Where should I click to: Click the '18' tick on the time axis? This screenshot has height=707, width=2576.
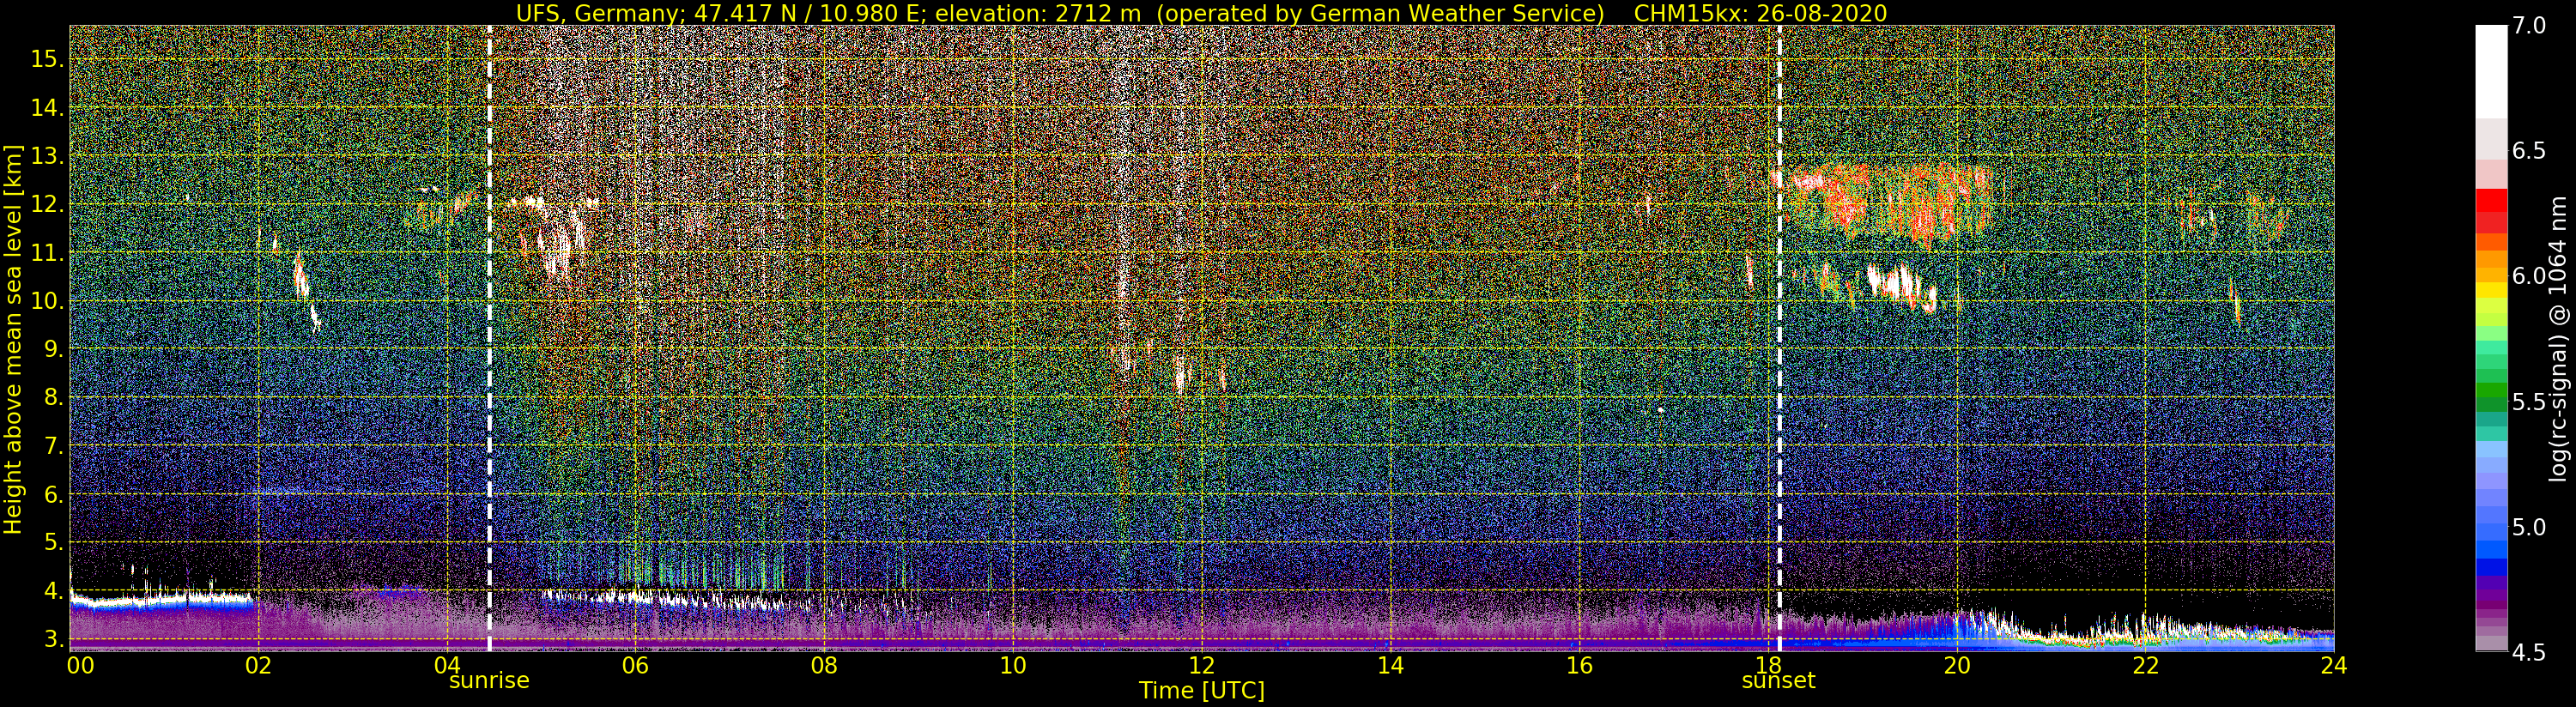coord(1768,665)
